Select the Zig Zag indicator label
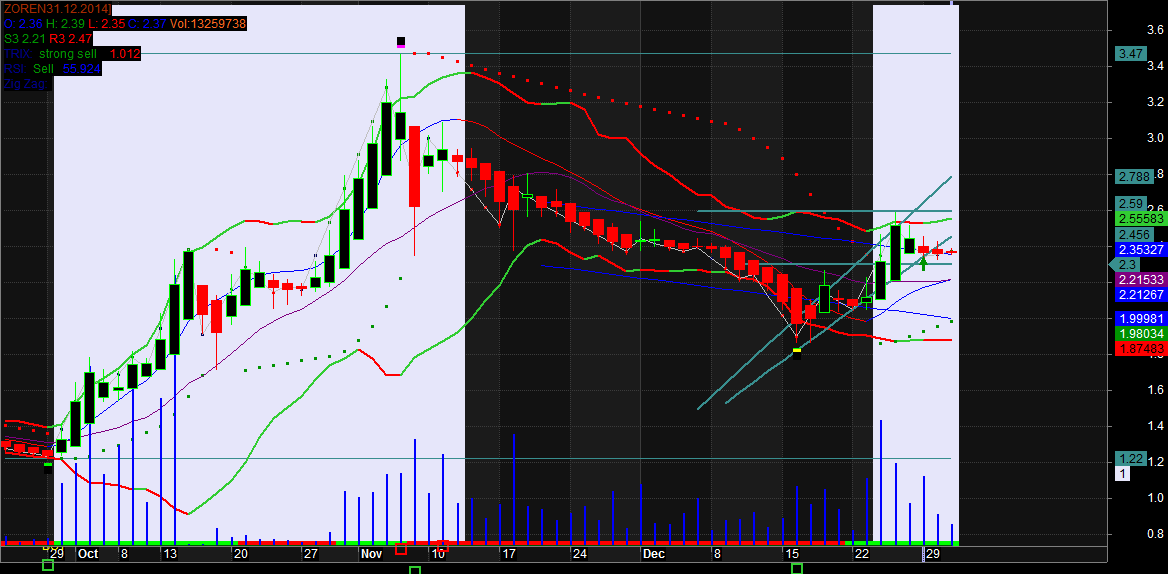 24,83
